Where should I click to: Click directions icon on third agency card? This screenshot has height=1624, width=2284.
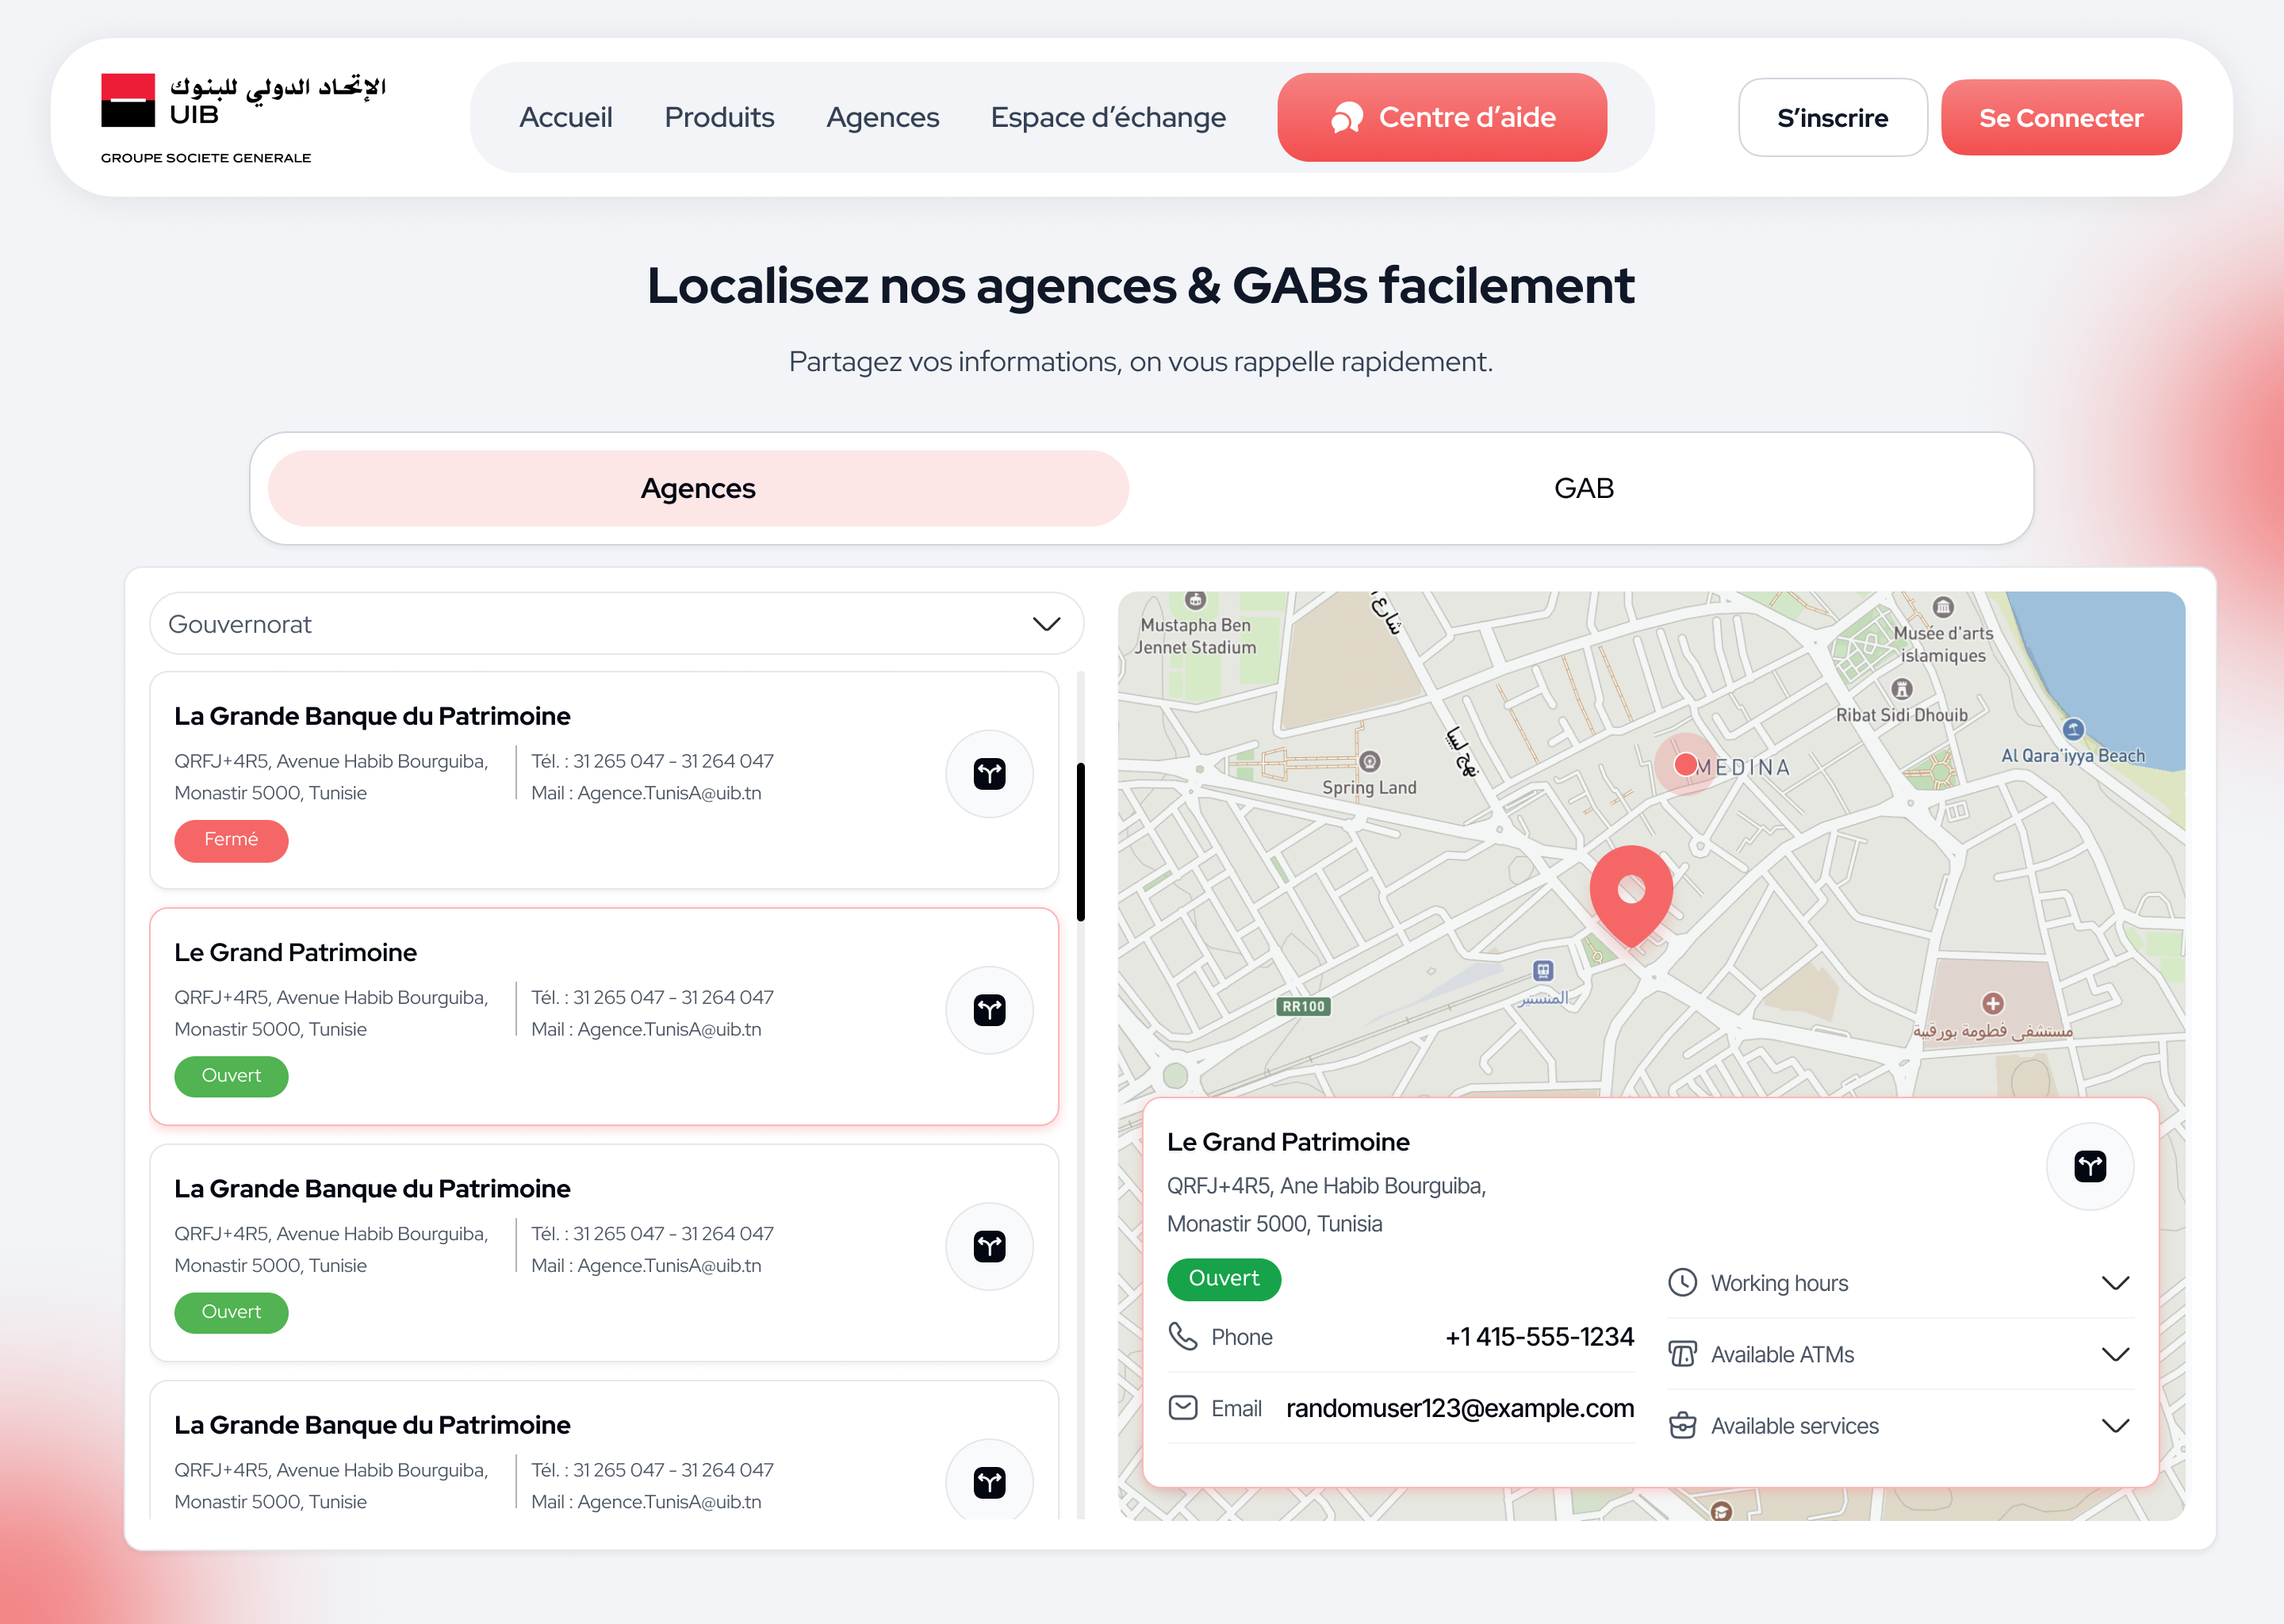(989, 1246)
